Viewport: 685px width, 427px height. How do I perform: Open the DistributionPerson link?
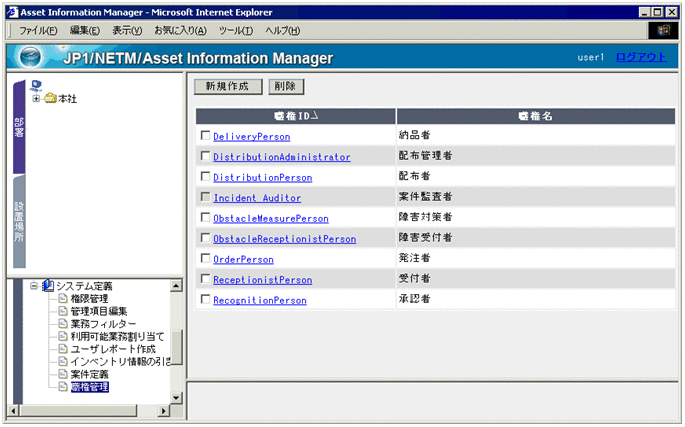coord(263,178)
